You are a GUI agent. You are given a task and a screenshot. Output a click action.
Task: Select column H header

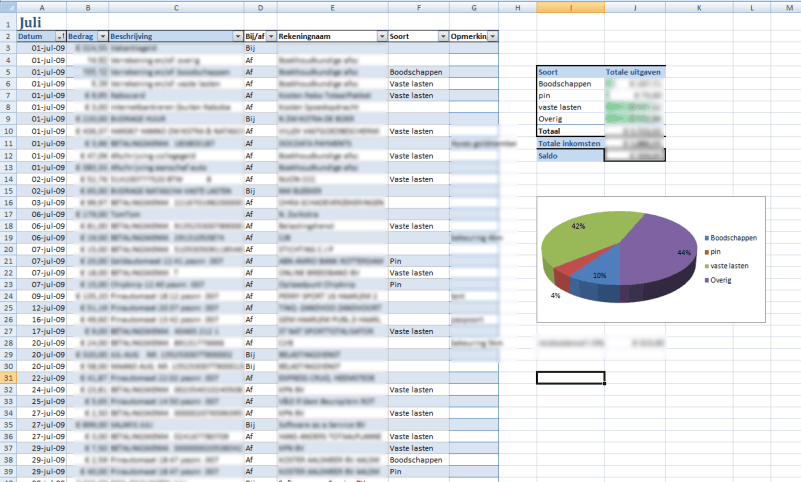pyautogui.click(x=517, y=8)
